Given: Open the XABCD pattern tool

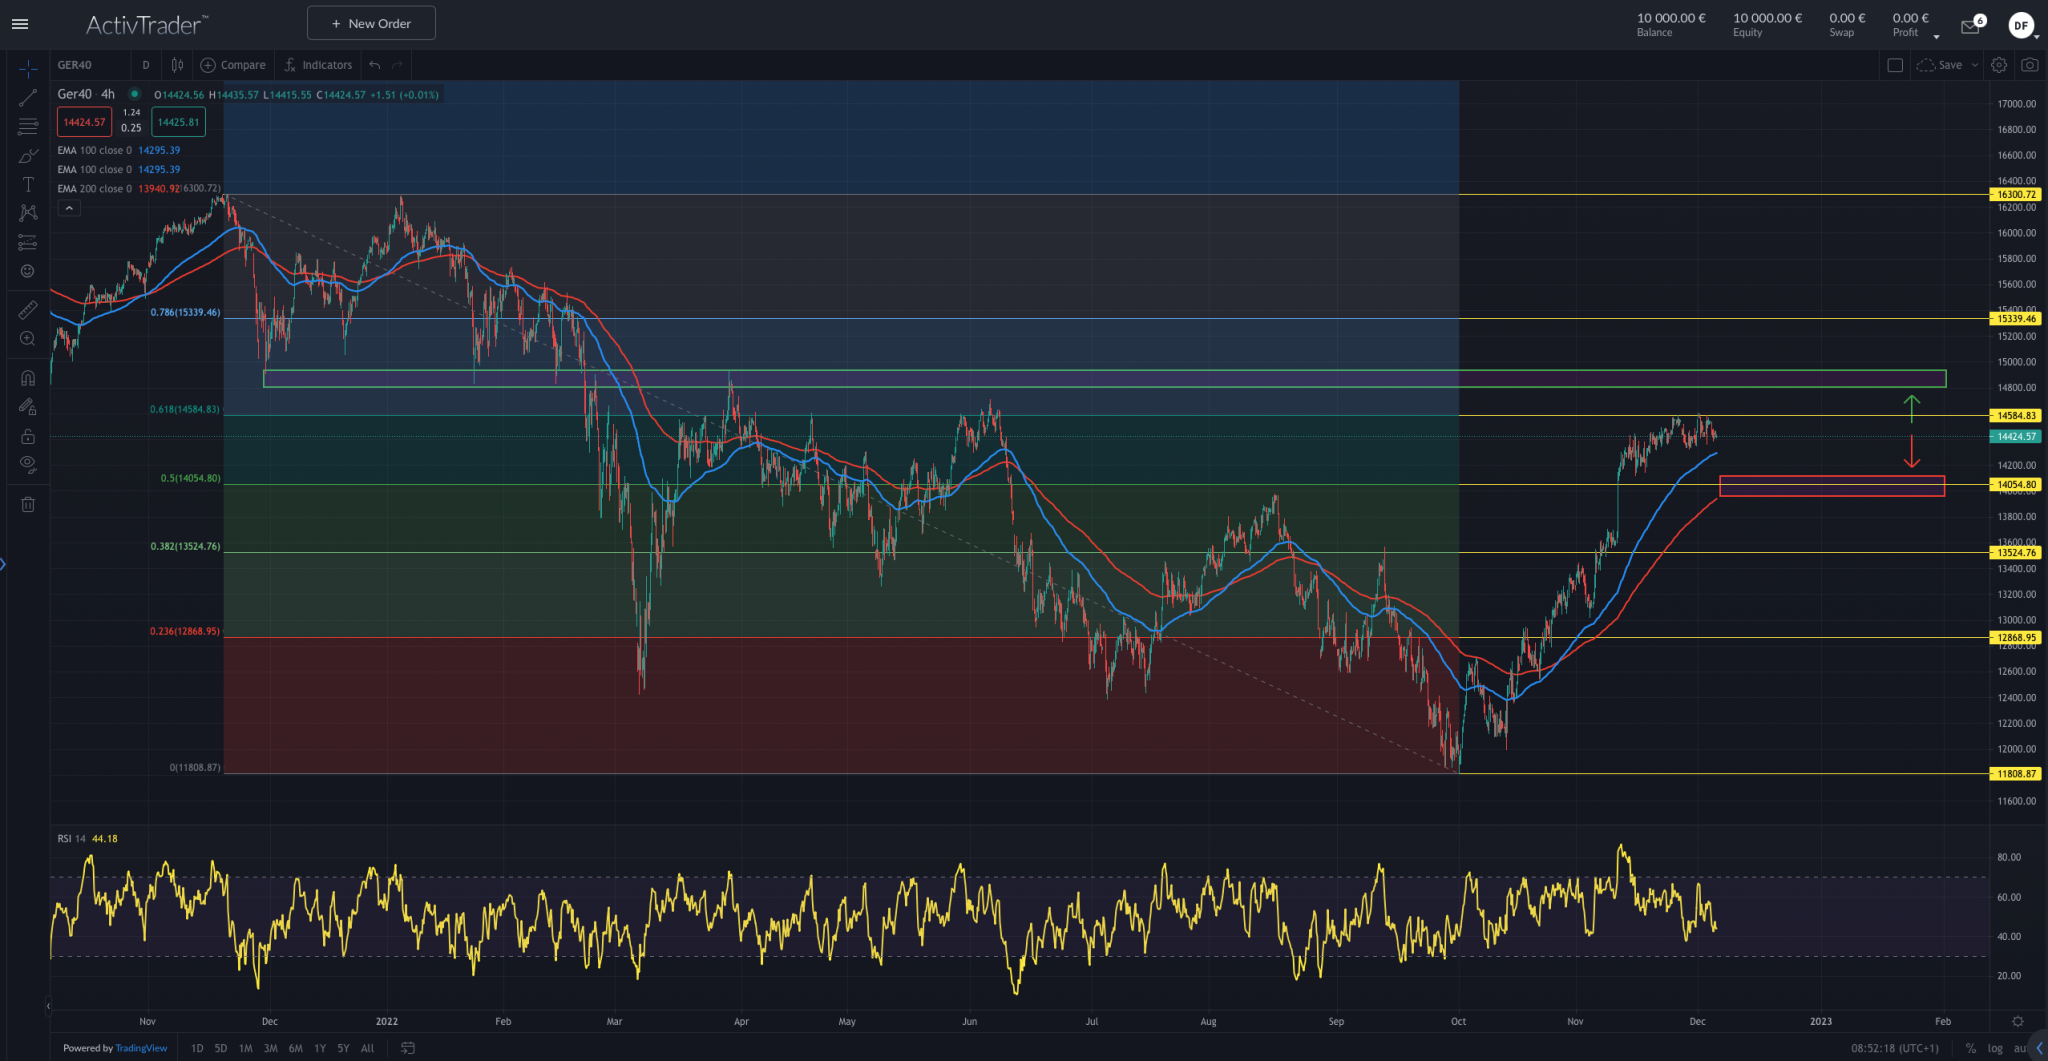Looking at the screenshot, I should [x=28, y=212].
